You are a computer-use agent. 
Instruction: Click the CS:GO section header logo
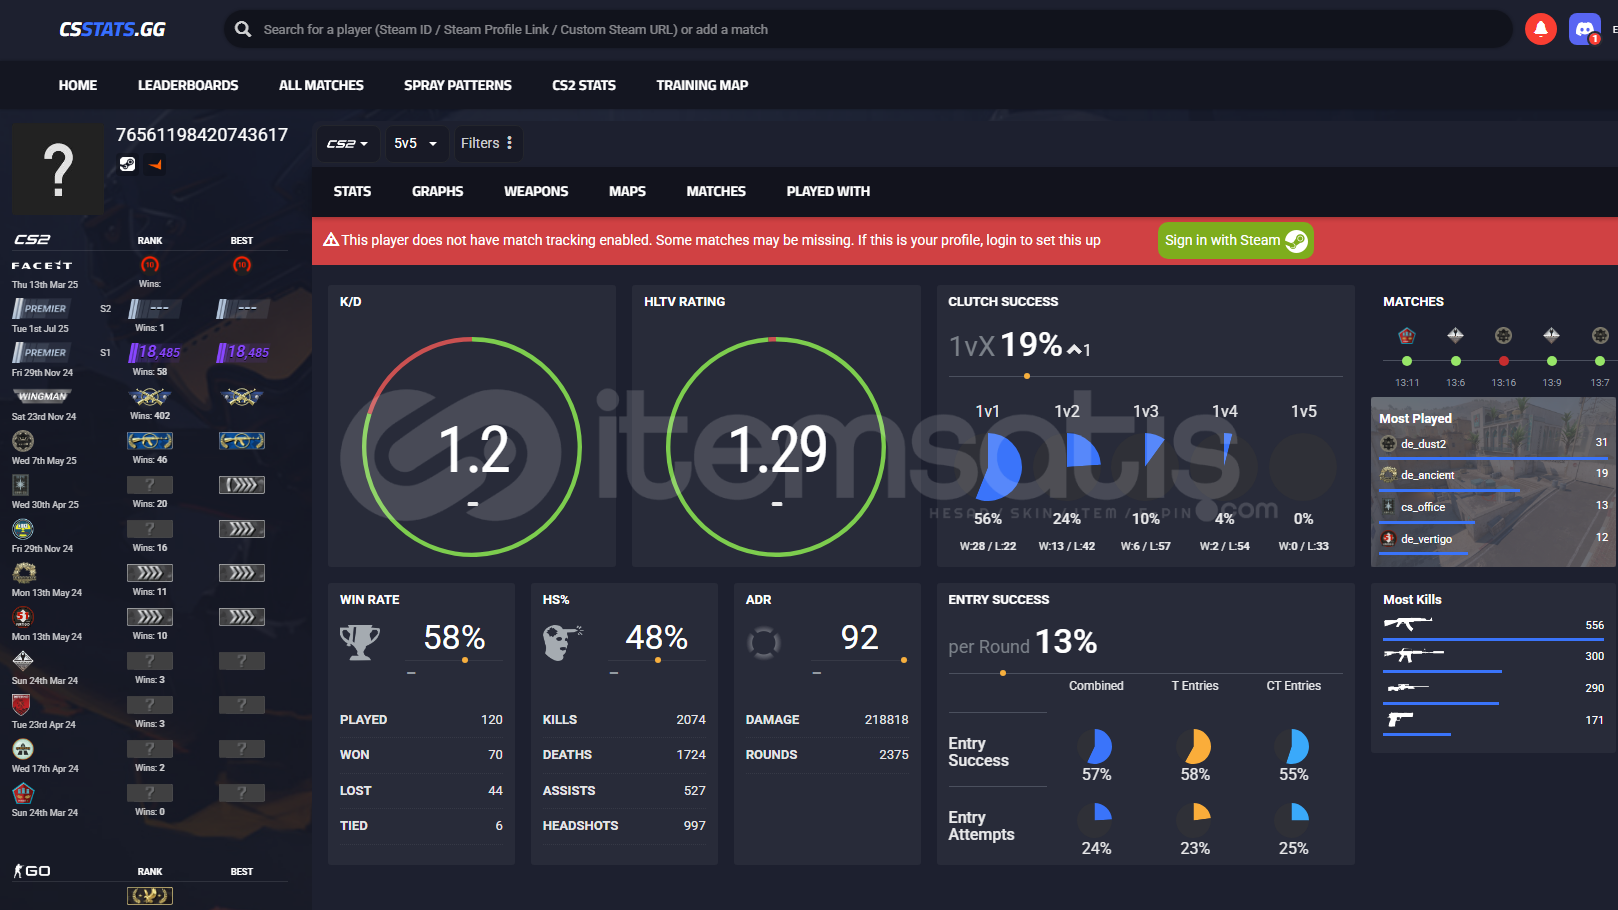point(32,871)
